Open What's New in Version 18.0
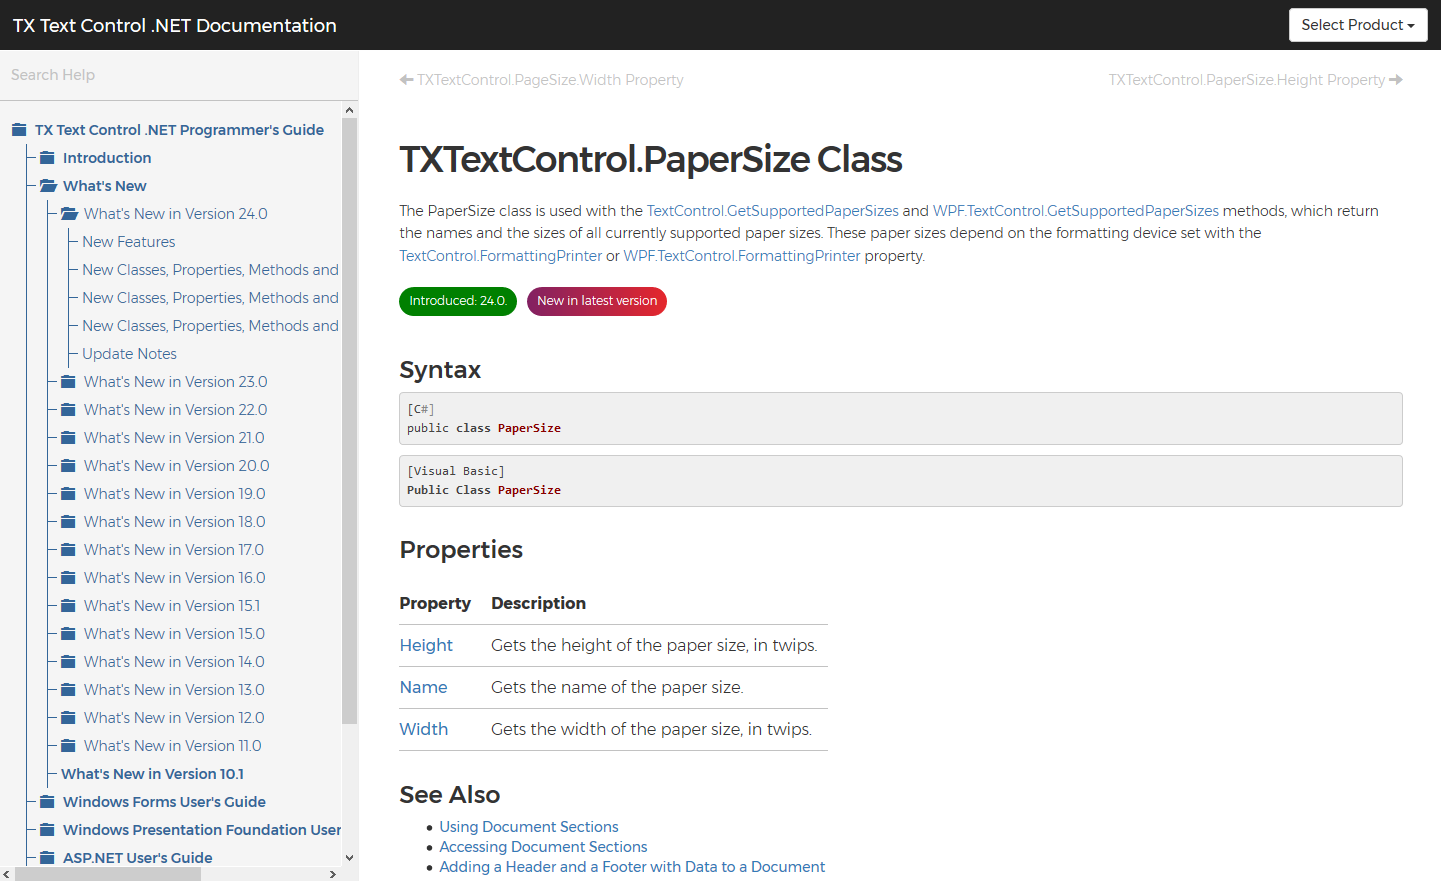This screenshot has width=1441, height=881. point(175,522)
